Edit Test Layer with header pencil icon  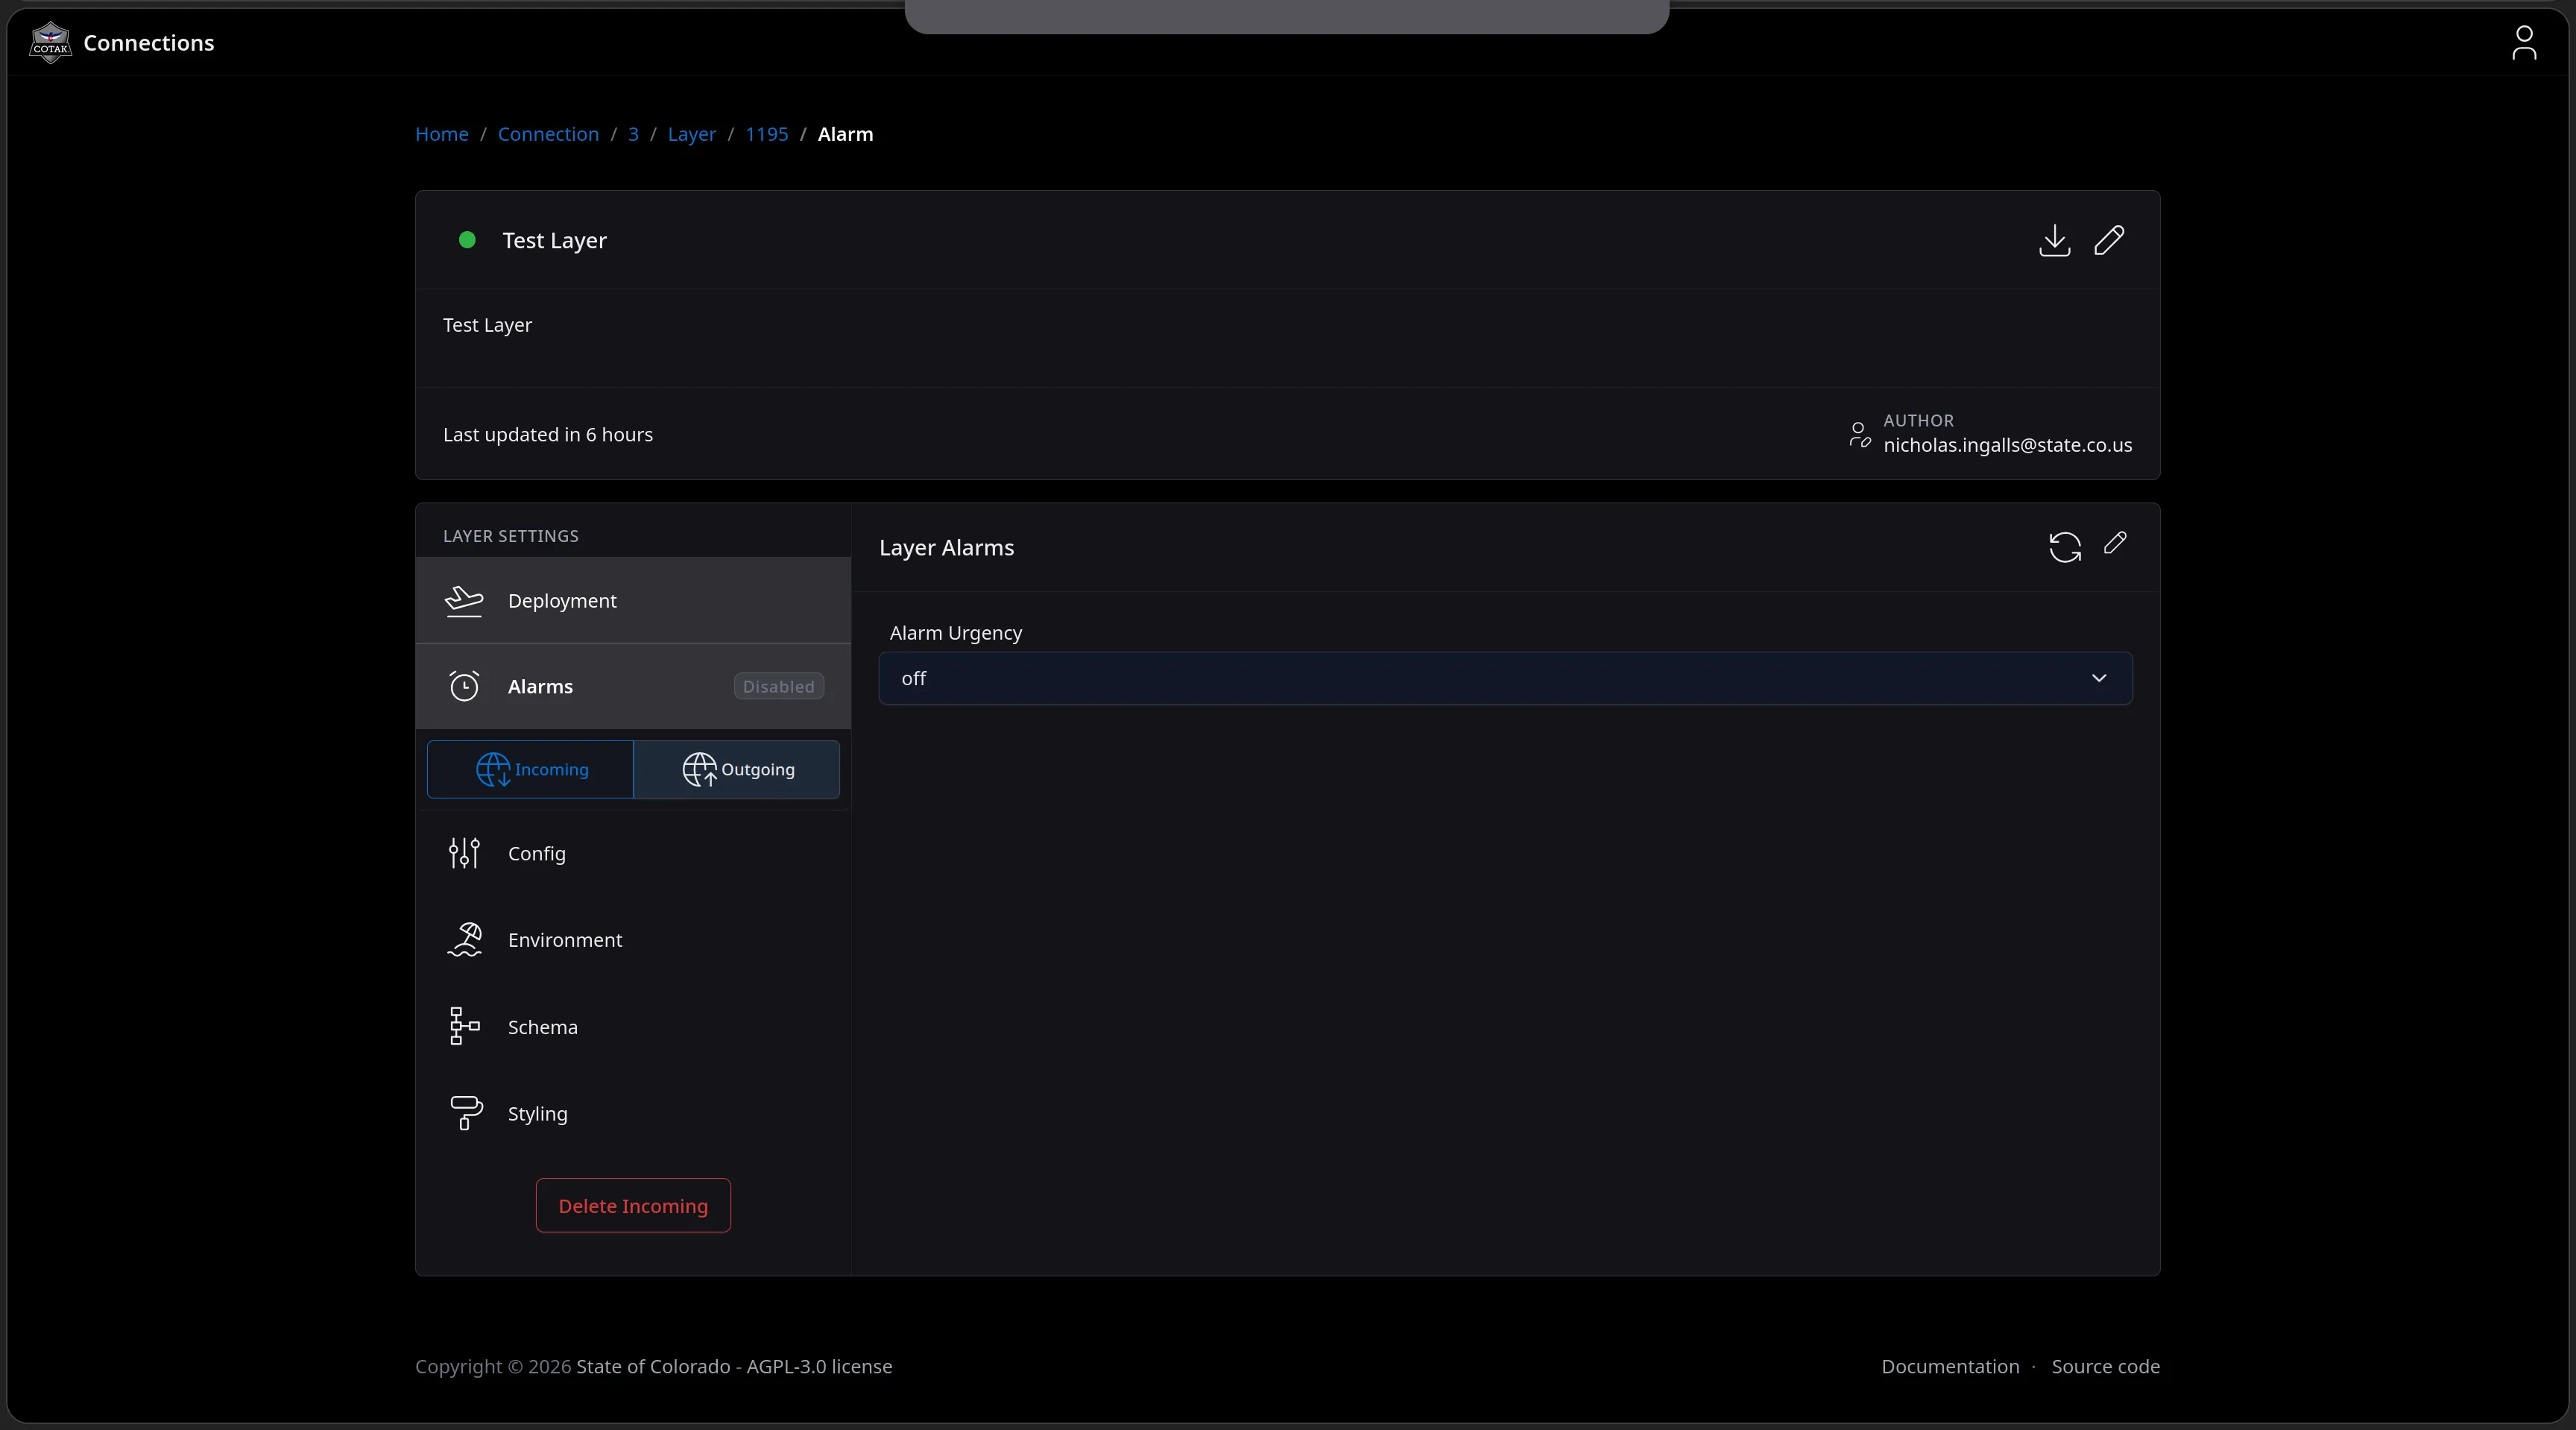[2109, 240]
